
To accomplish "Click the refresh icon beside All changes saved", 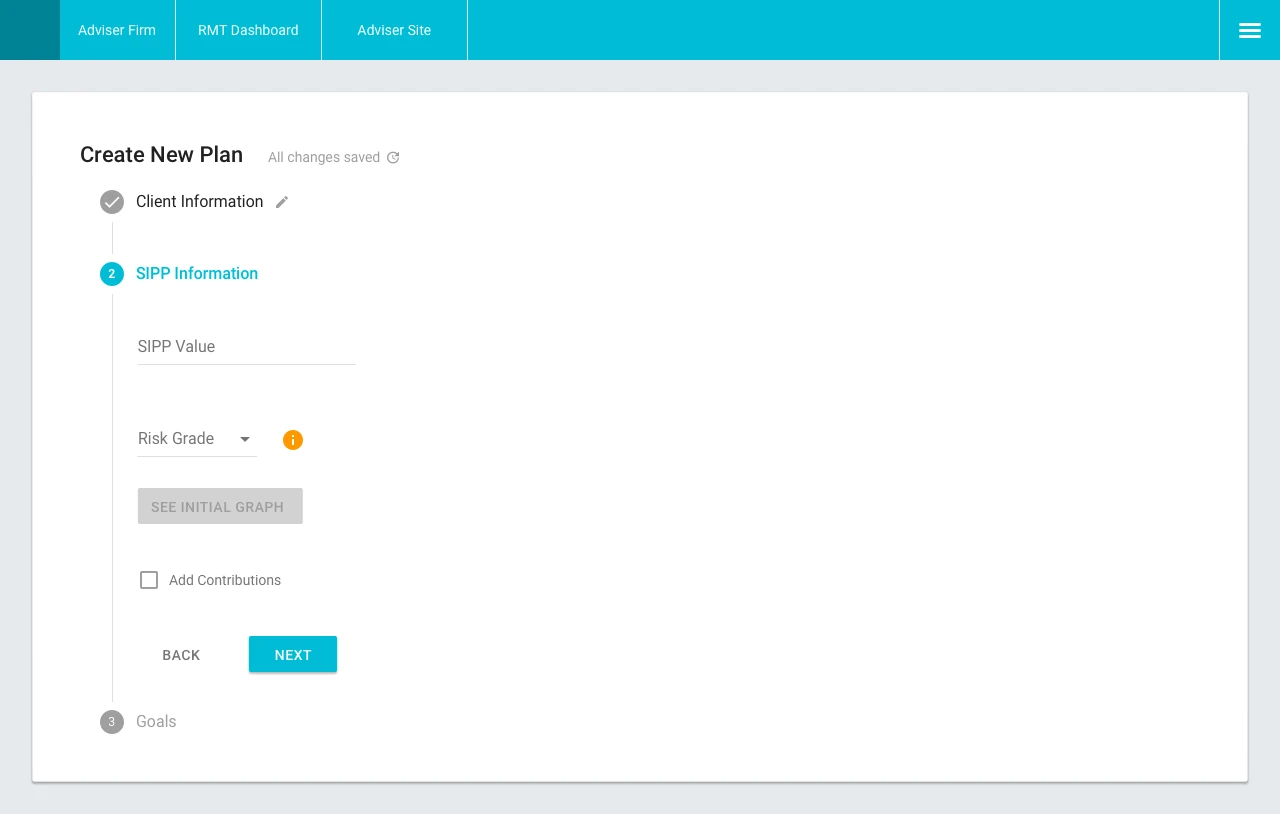I will click(x=393, y=158).
